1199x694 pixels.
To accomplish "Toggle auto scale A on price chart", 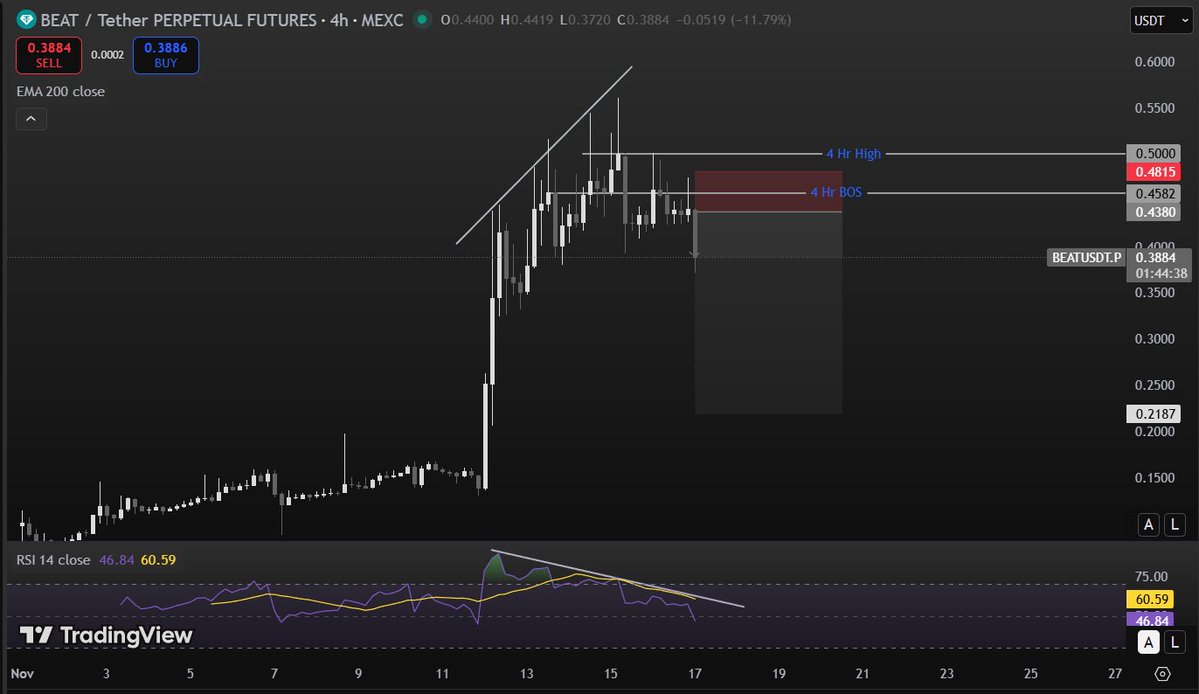I will (x=1148, y=524).
